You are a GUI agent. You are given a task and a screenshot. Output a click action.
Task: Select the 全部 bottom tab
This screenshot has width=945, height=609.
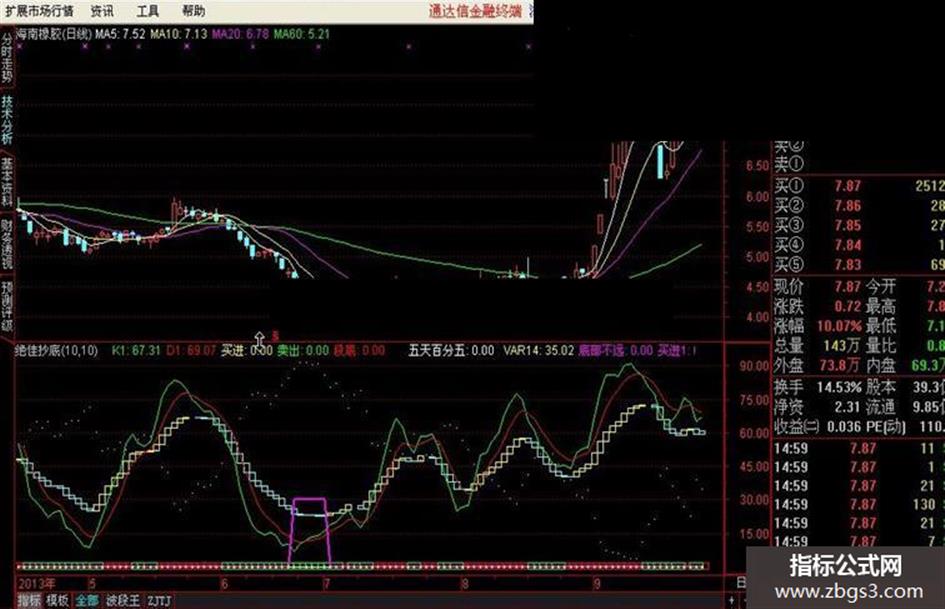click(87, 601)
